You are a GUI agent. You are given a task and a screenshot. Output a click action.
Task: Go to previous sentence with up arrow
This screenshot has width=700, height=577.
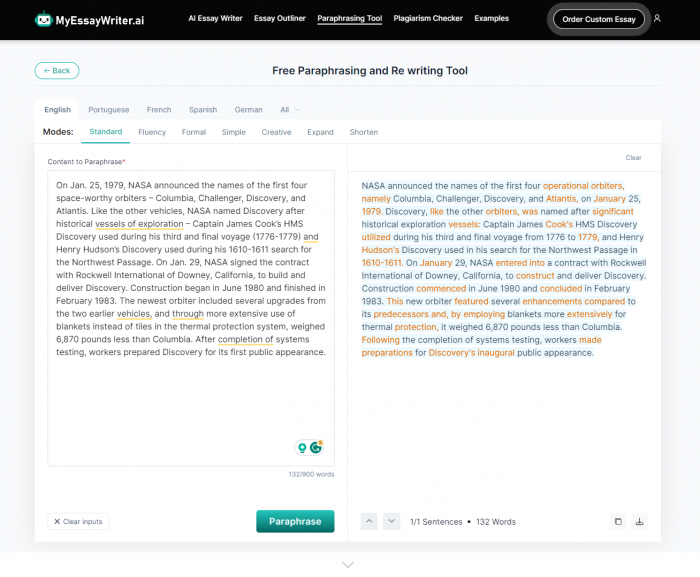(369, 521)
